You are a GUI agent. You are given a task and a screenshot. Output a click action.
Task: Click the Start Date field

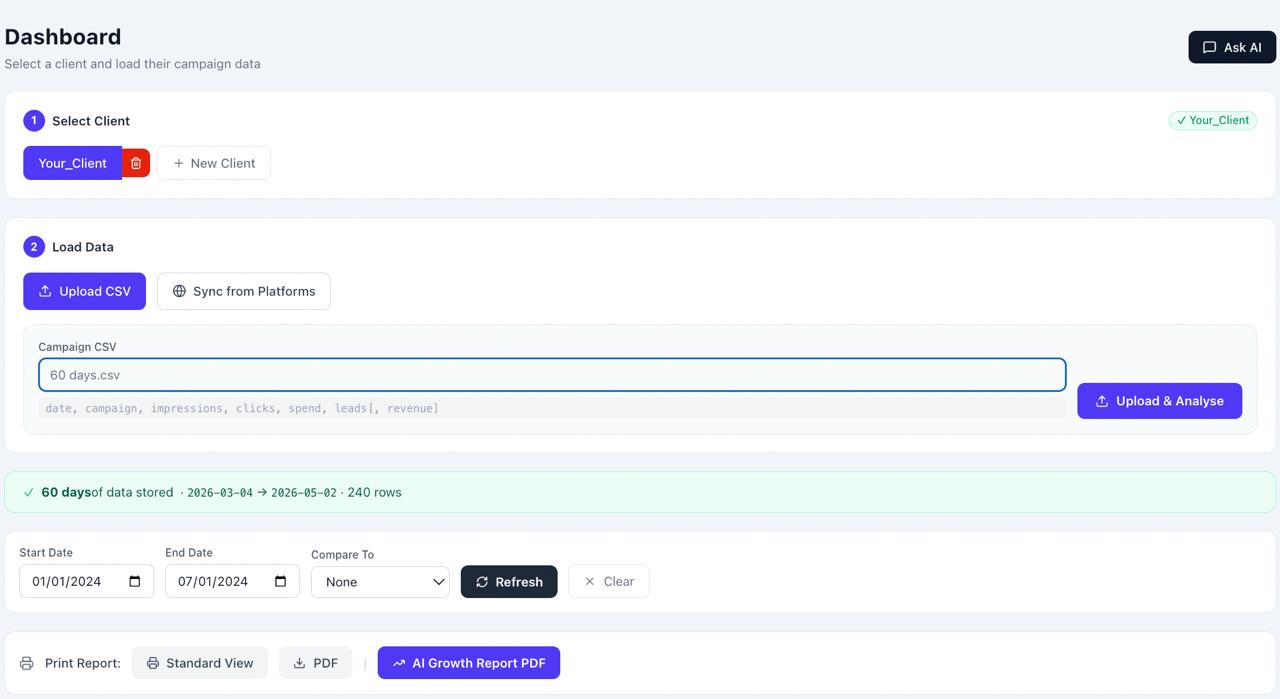tap(86, 581)
